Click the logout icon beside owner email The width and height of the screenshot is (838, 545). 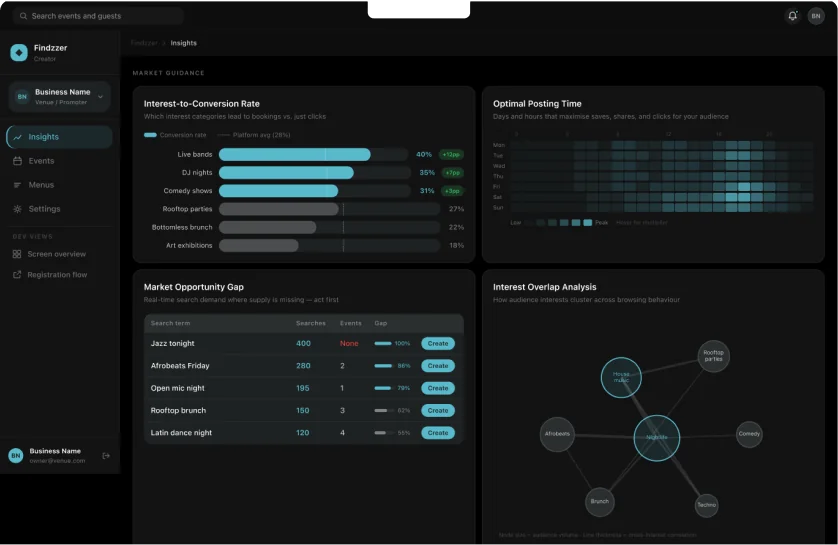click(x=106, y=456)
